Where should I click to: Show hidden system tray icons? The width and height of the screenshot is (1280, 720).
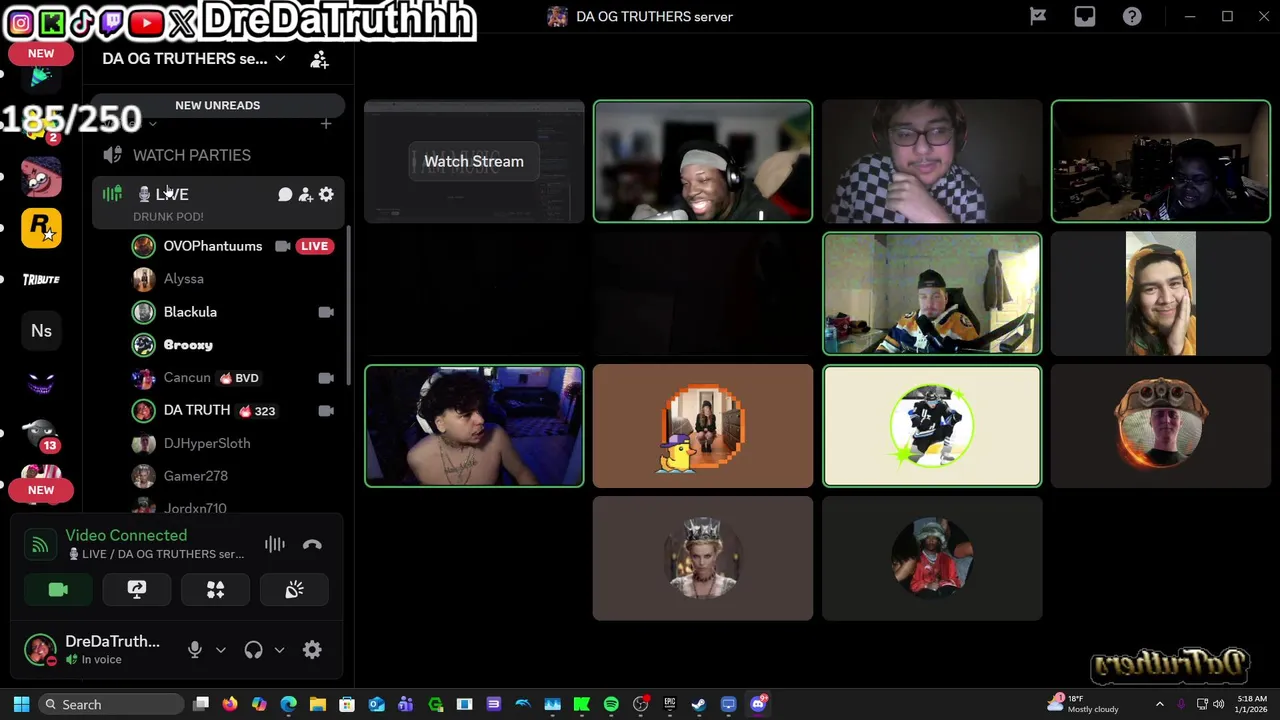(1159, 704)
